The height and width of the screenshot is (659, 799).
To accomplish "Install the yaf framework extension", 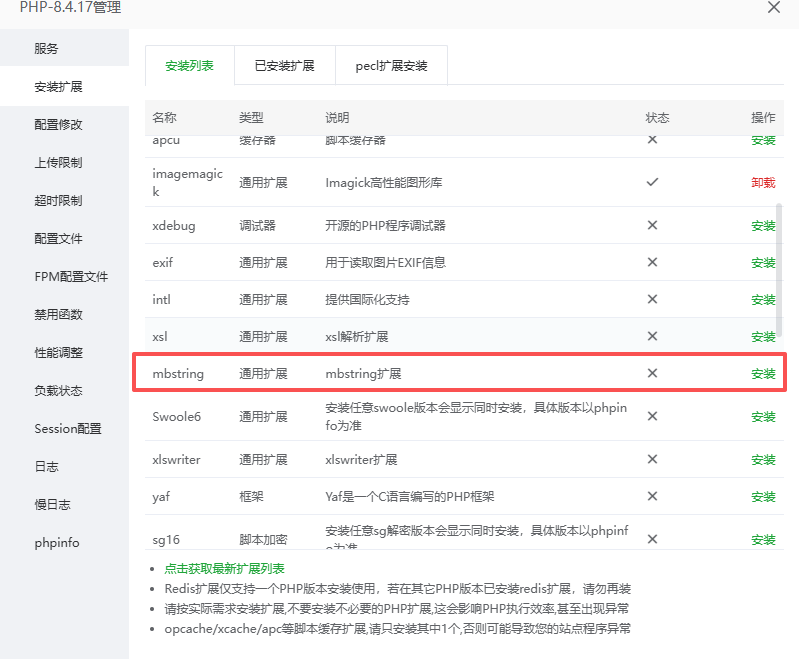I will tap(763, 497).
